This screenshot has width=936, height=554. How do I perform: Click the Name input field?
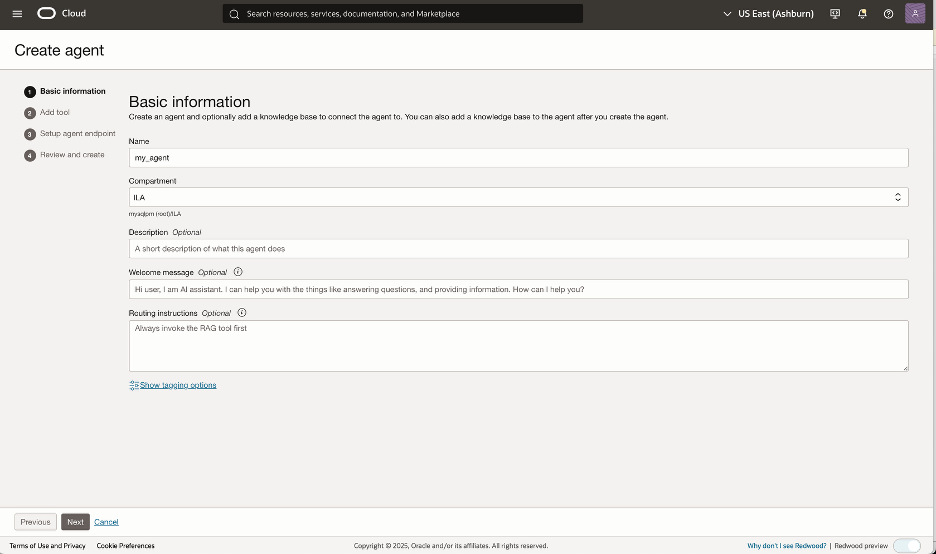click(x=518, y=158)
